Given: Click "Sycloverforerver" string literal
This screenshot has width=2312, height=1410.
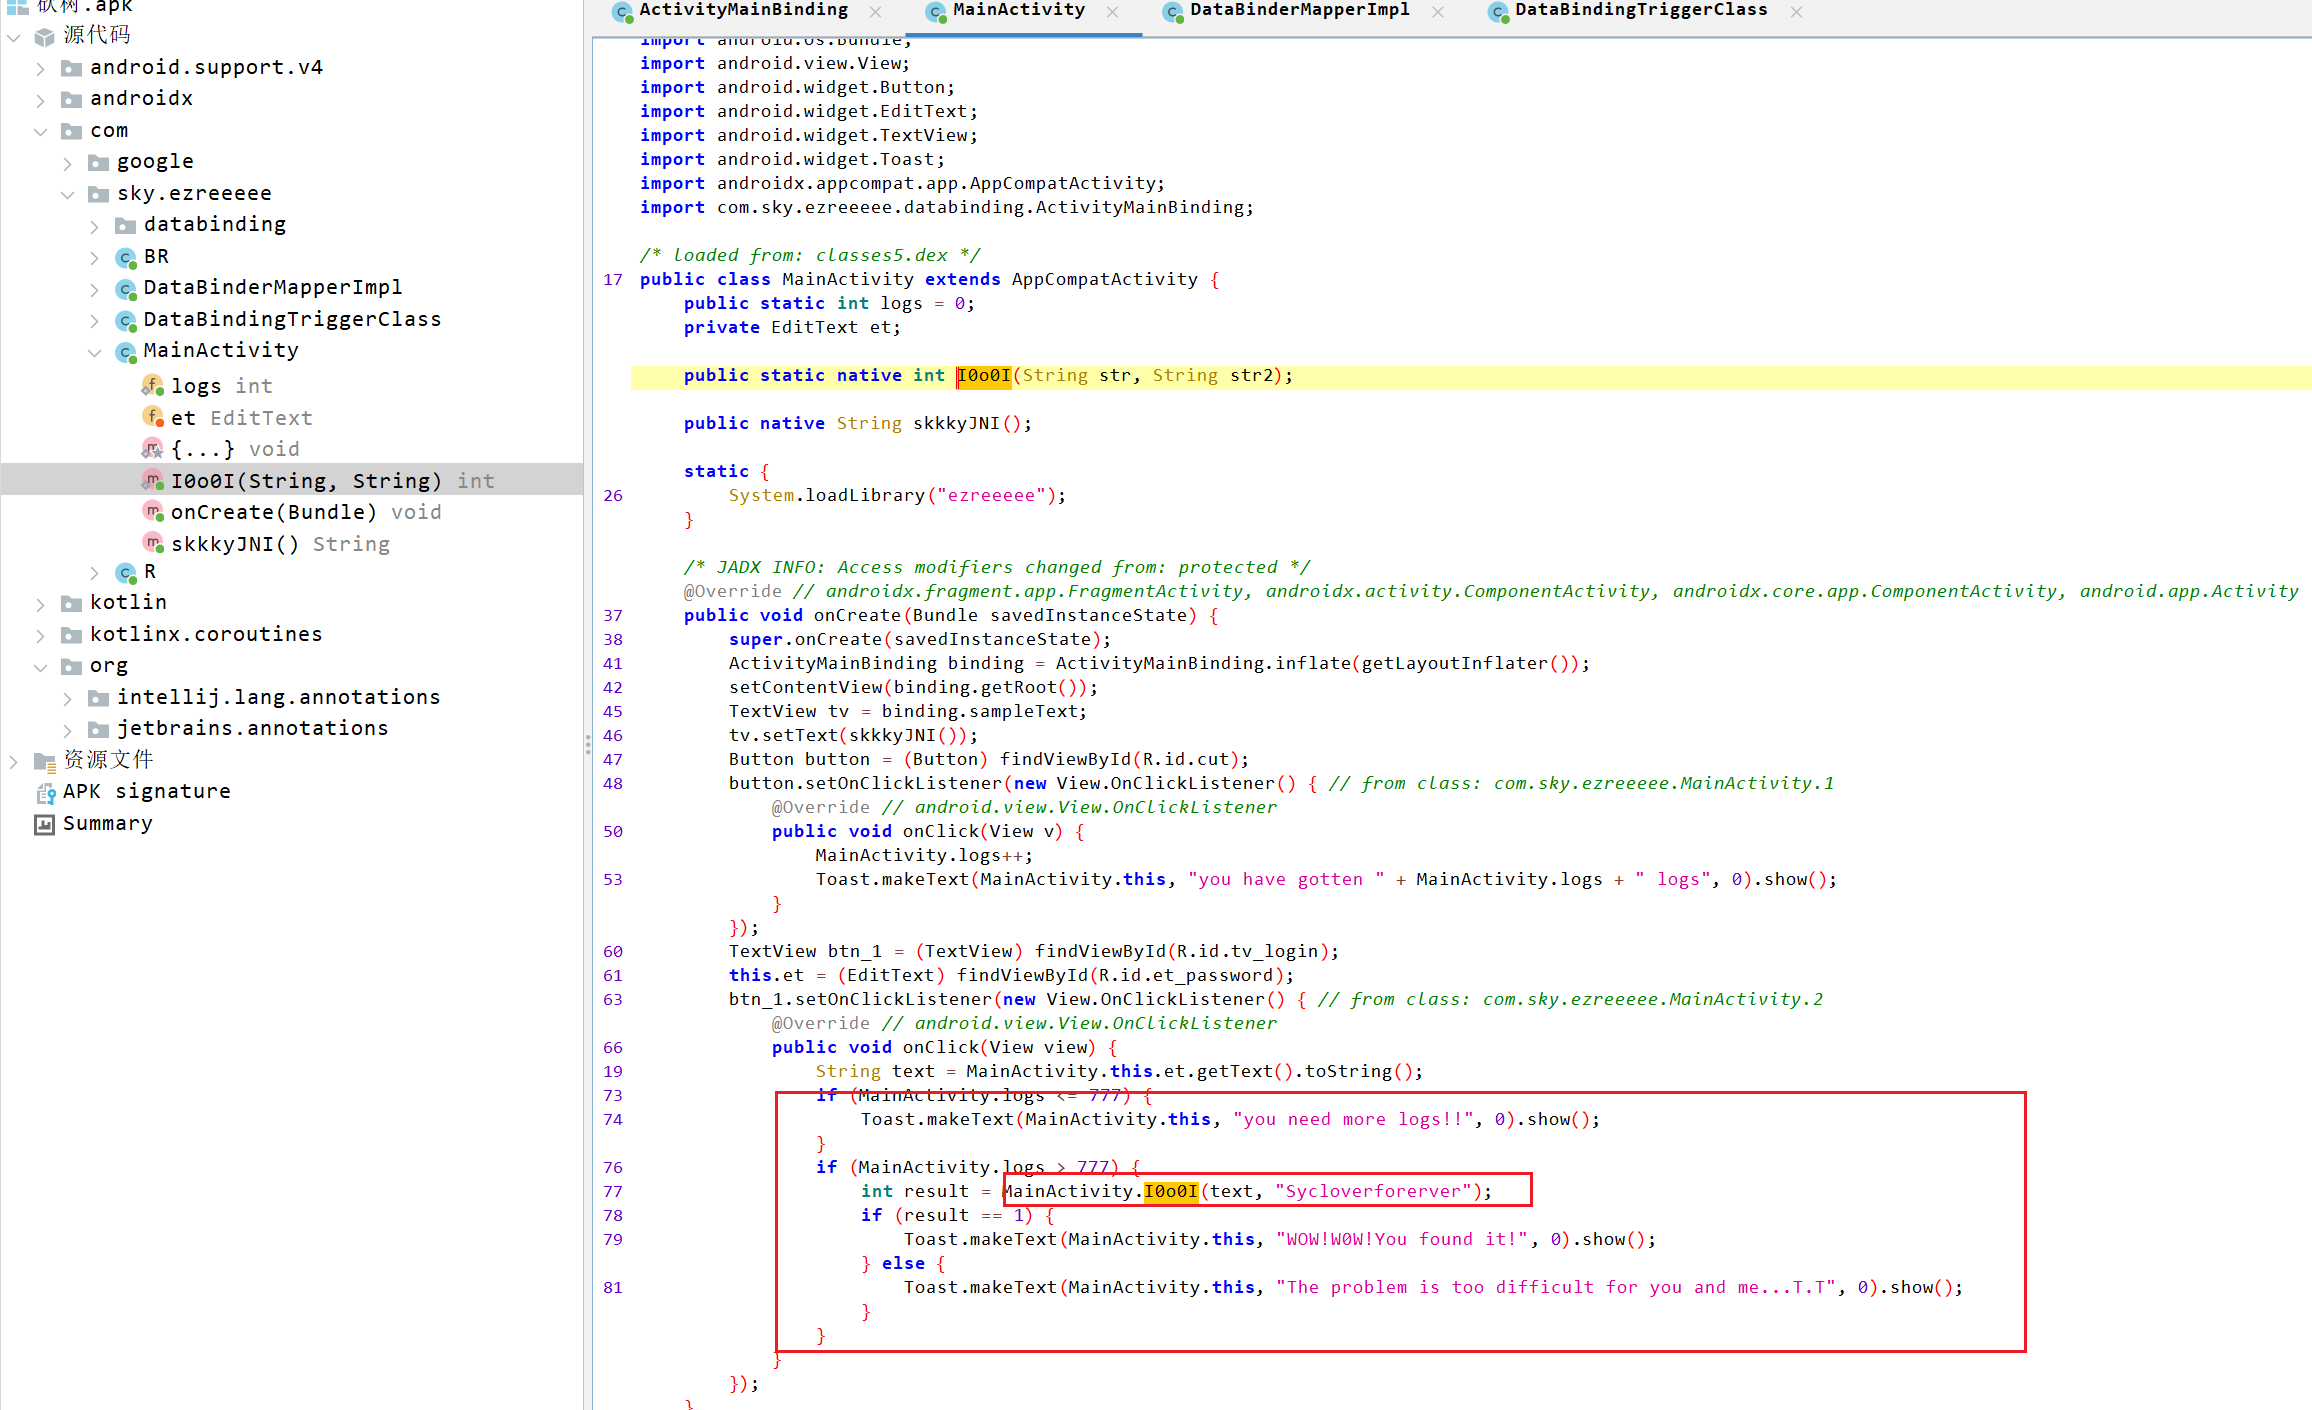Looking at the screenshot, I should coord(1372,1191).
